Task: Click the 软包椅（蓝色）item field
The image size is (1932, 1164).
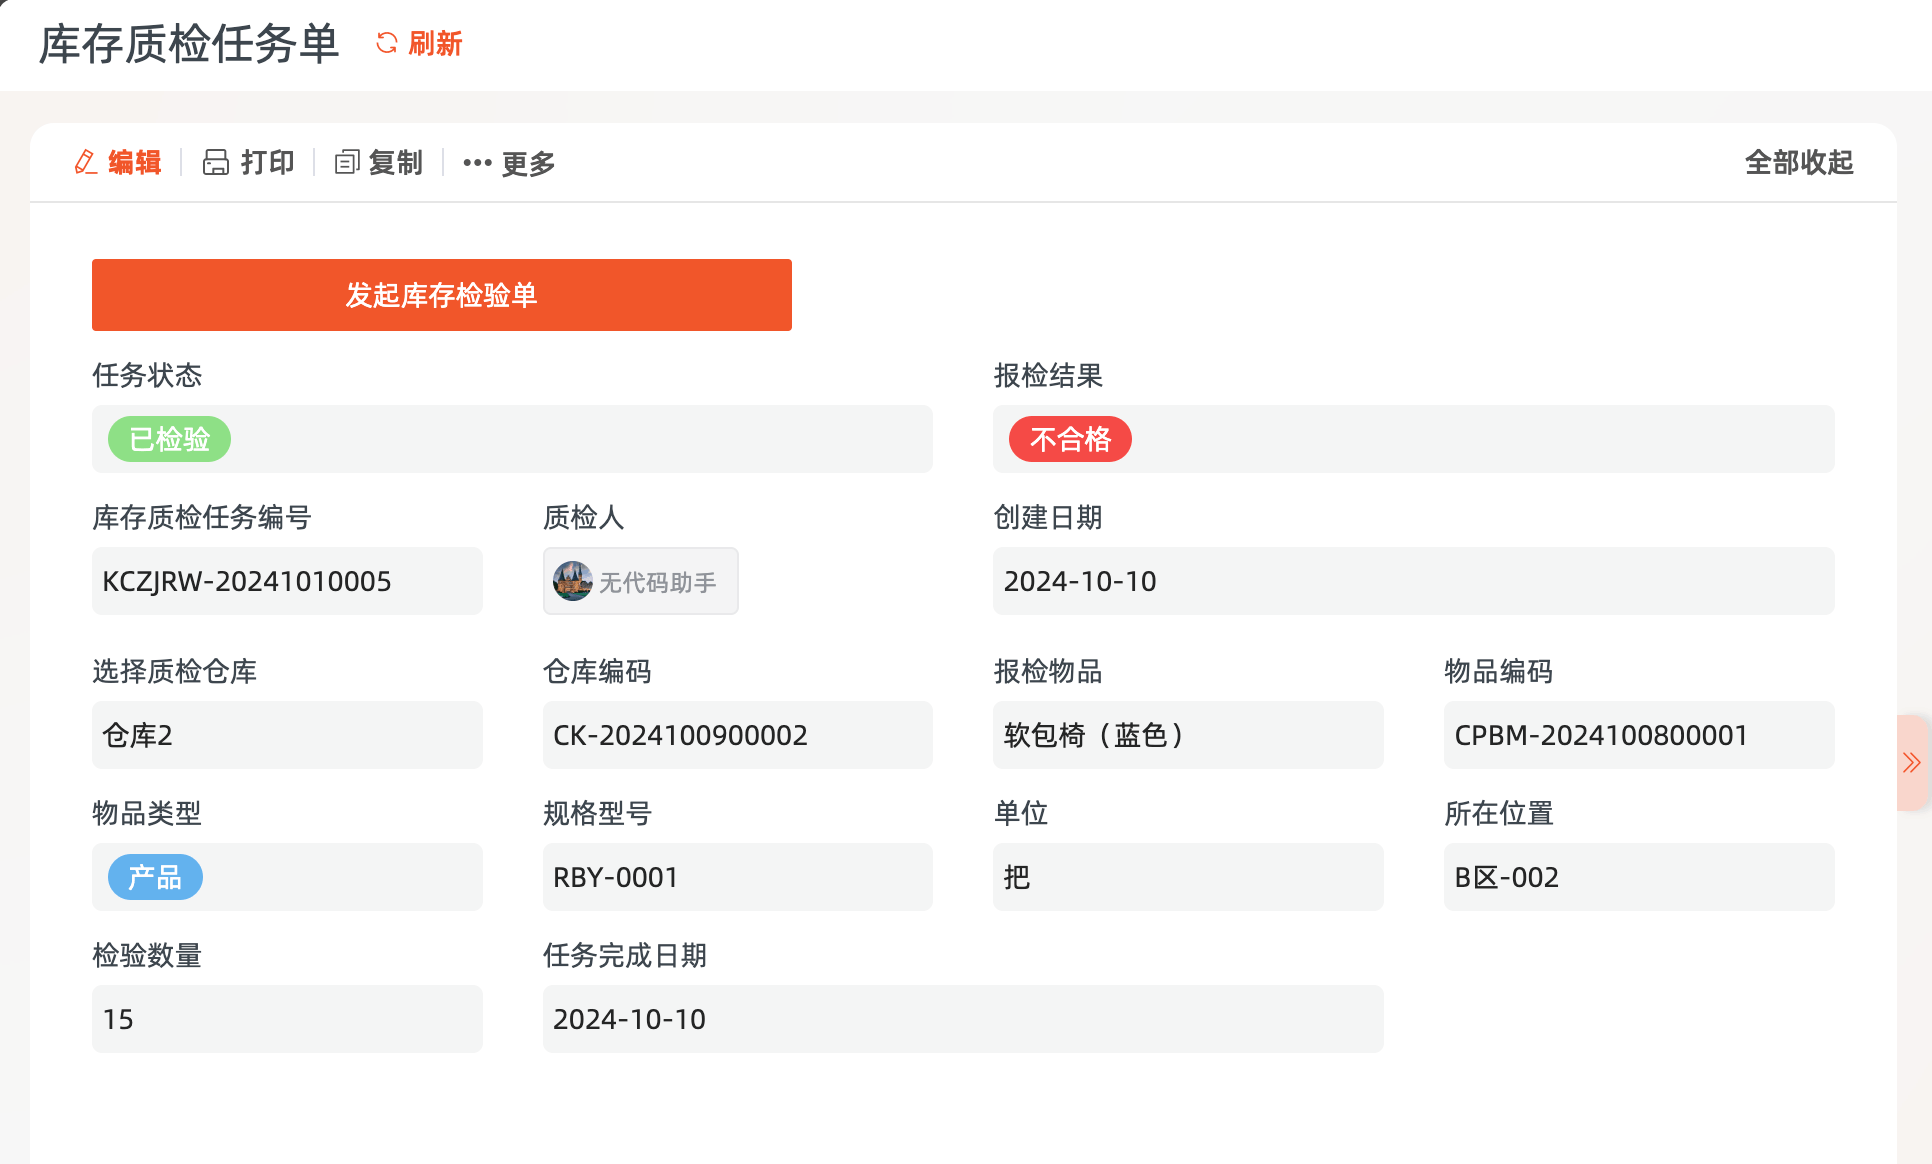Action: tap(1187, 735)
